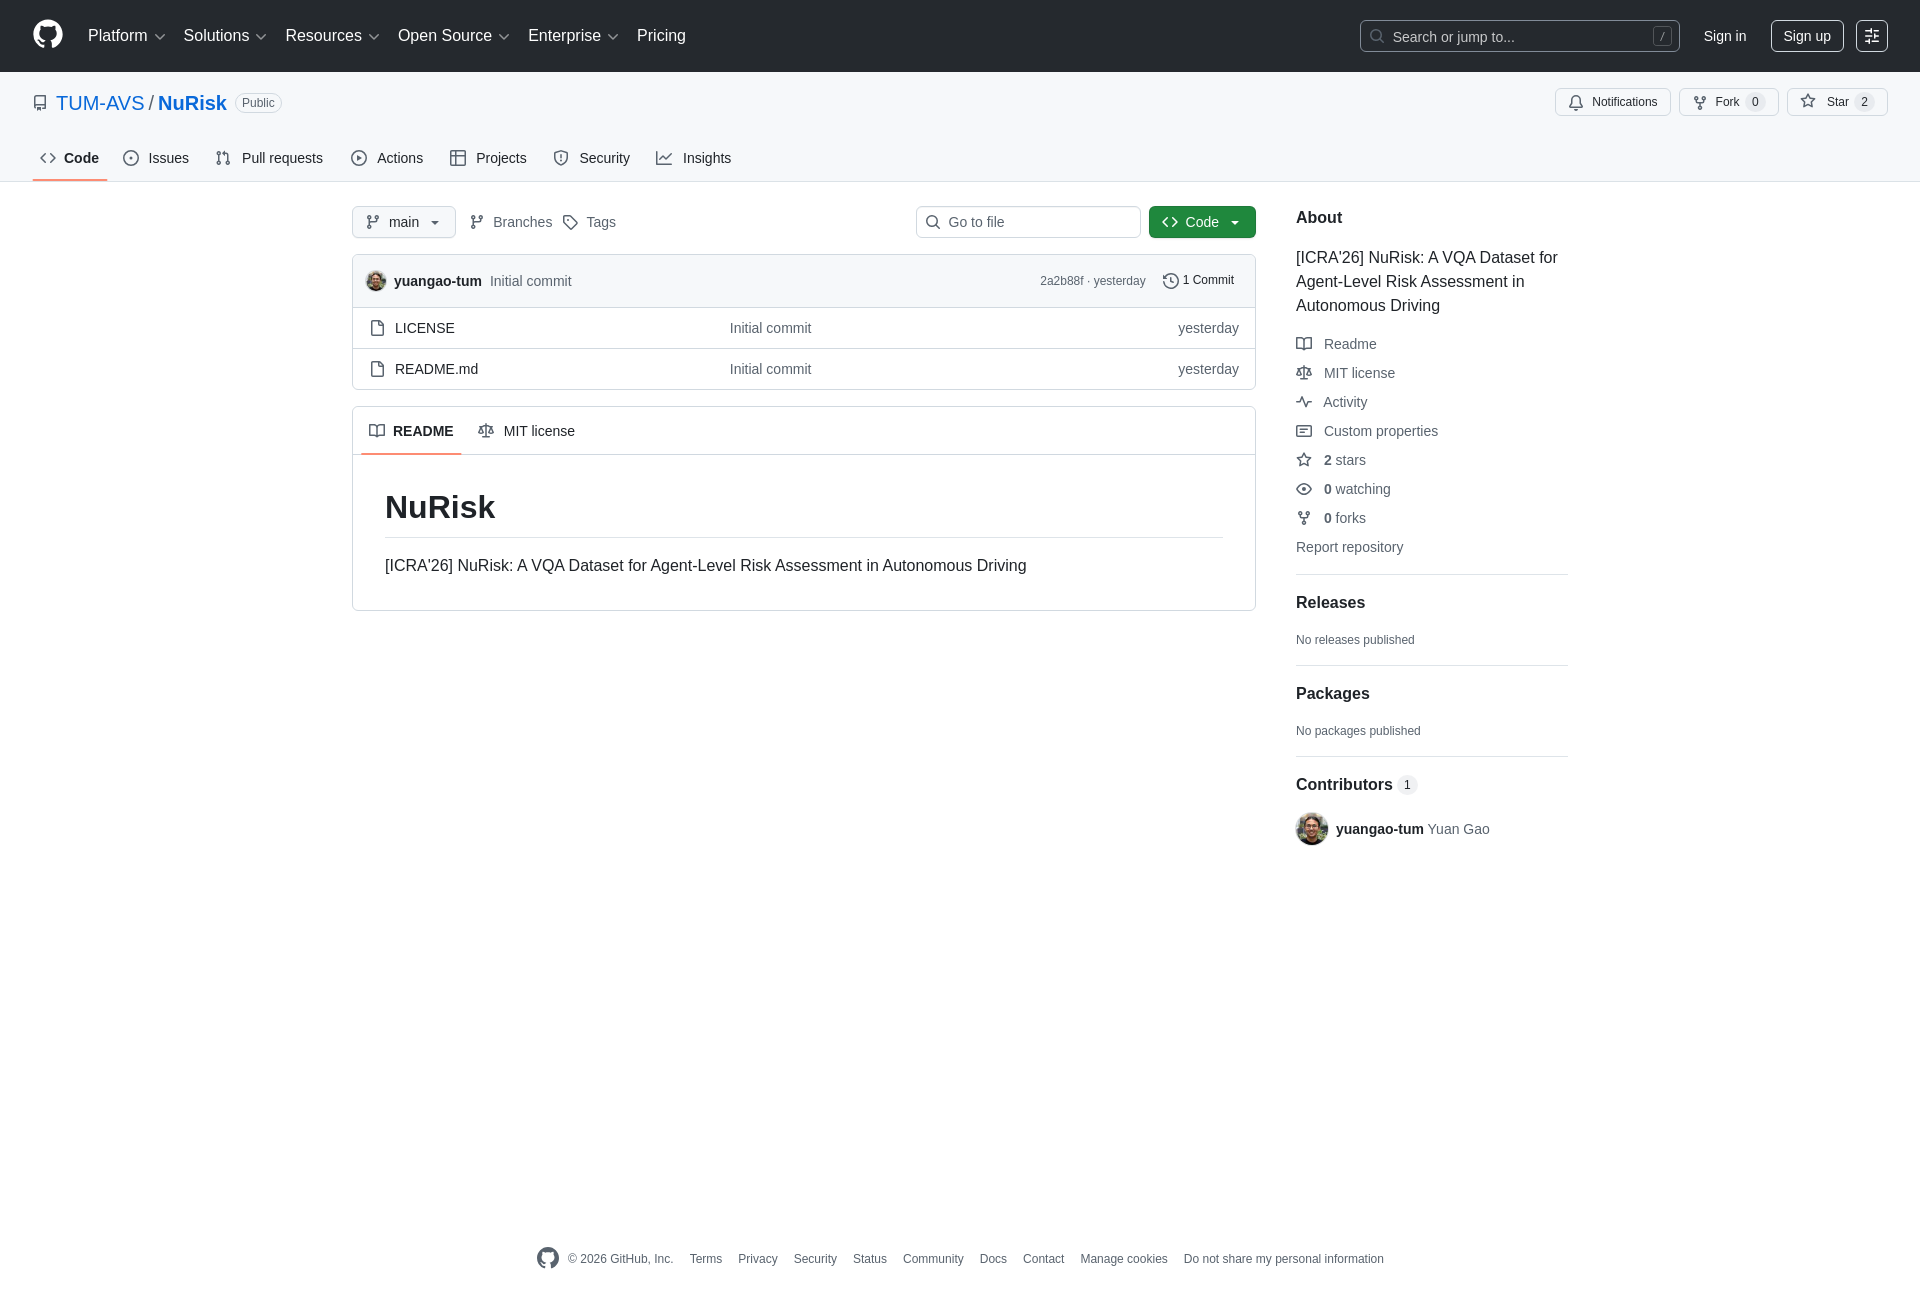Image resolution: width=1920 pixels, height=1312 pixels.
Task: Switch to the Actions tab
Action: coord(387,158)
